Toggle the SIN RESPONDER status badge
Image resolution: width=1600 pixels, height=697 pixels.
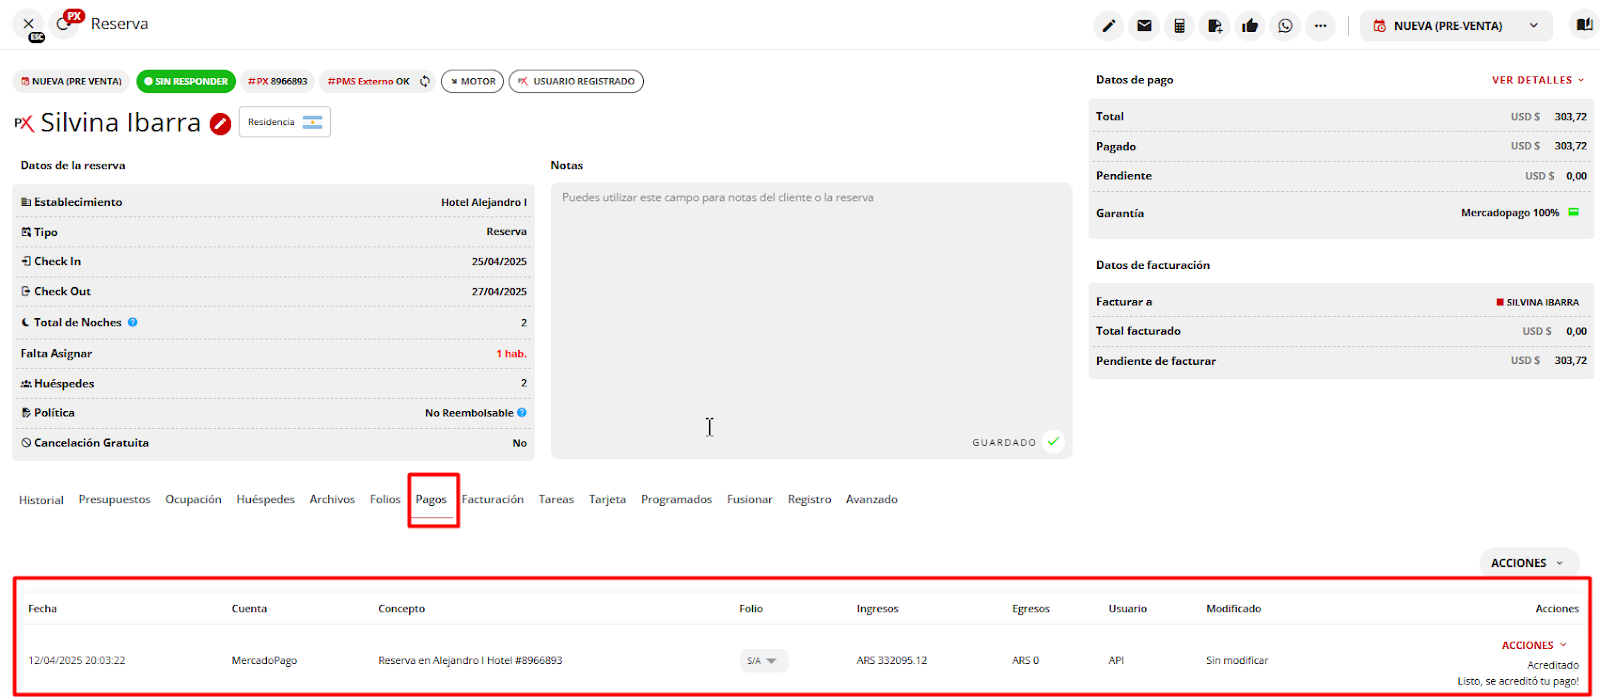tap(186, 82)
